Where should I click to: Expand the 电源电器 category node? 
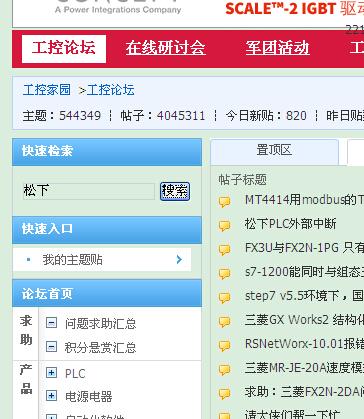(51, 396)
